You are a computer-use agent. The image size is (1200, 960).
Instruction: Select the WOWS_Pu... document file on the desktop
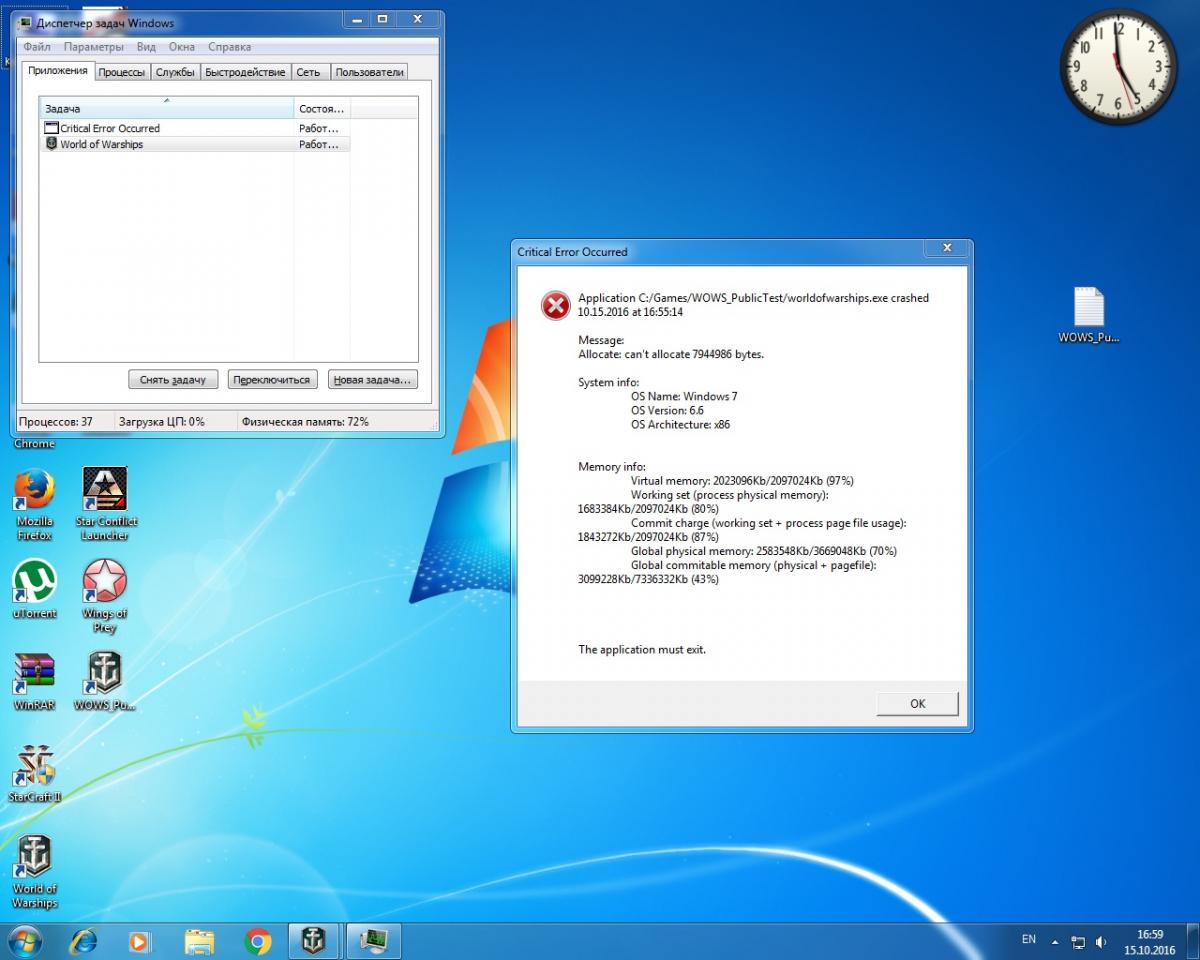click(x=1089, y=315)
